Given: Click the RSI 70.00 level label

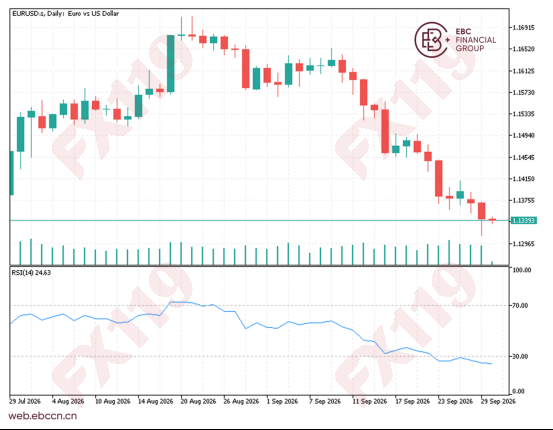Looking at the screenshot, I should tap(520, 305).
